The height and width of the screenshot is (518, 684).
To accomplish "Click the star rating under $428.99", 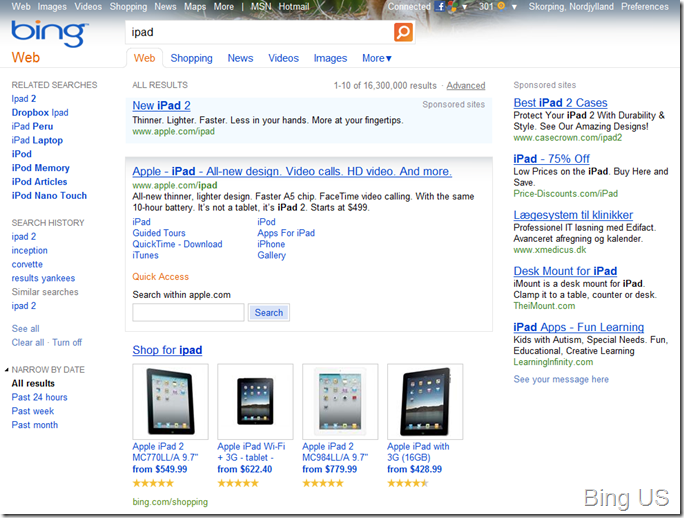I will click(408, 483).
